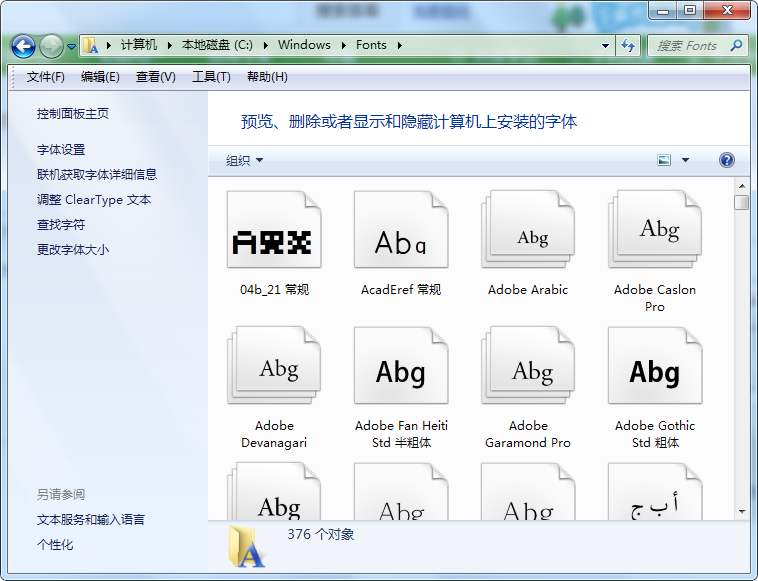Select 计算机 in the address path
Image resolution: width=758 pixels, height=581 pixels.
click(139, 45)
